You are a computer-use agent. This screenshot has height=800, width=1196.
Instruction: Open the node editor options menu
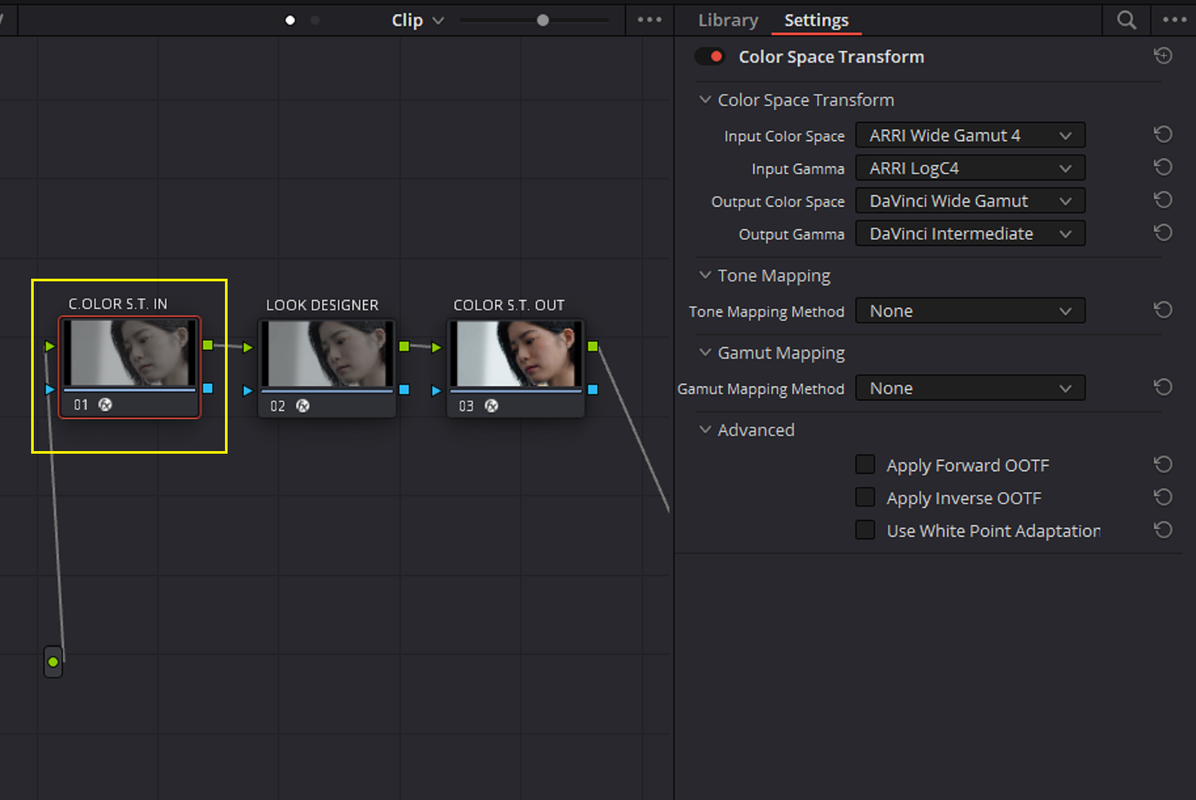pos(649,20)
